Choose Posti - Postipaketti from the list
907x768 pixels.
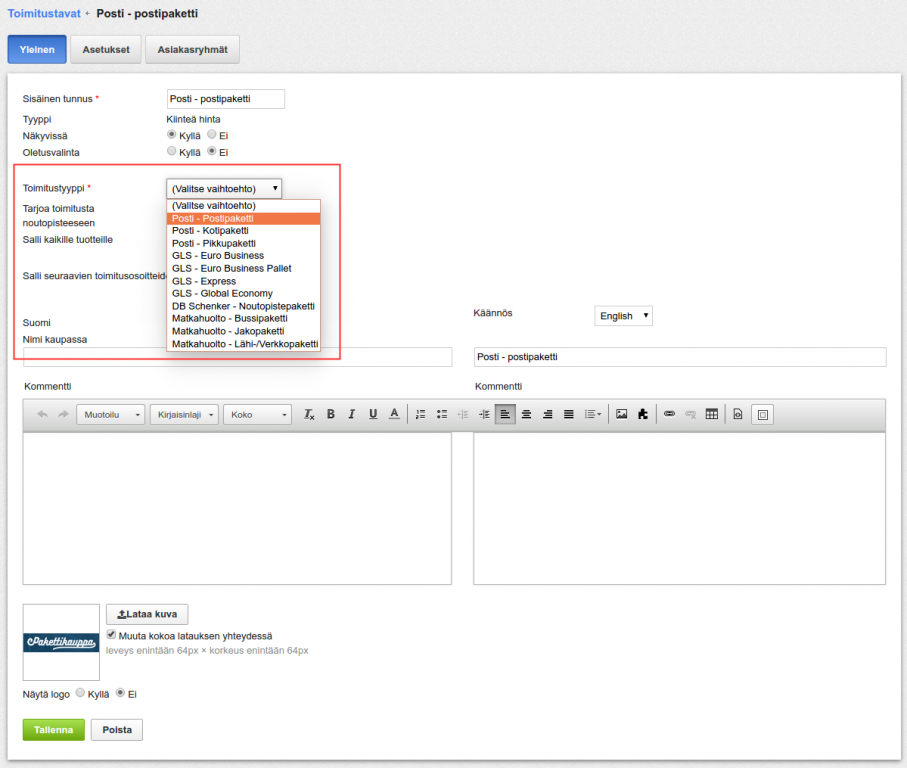pyautogui.click(x=244, y=219)
